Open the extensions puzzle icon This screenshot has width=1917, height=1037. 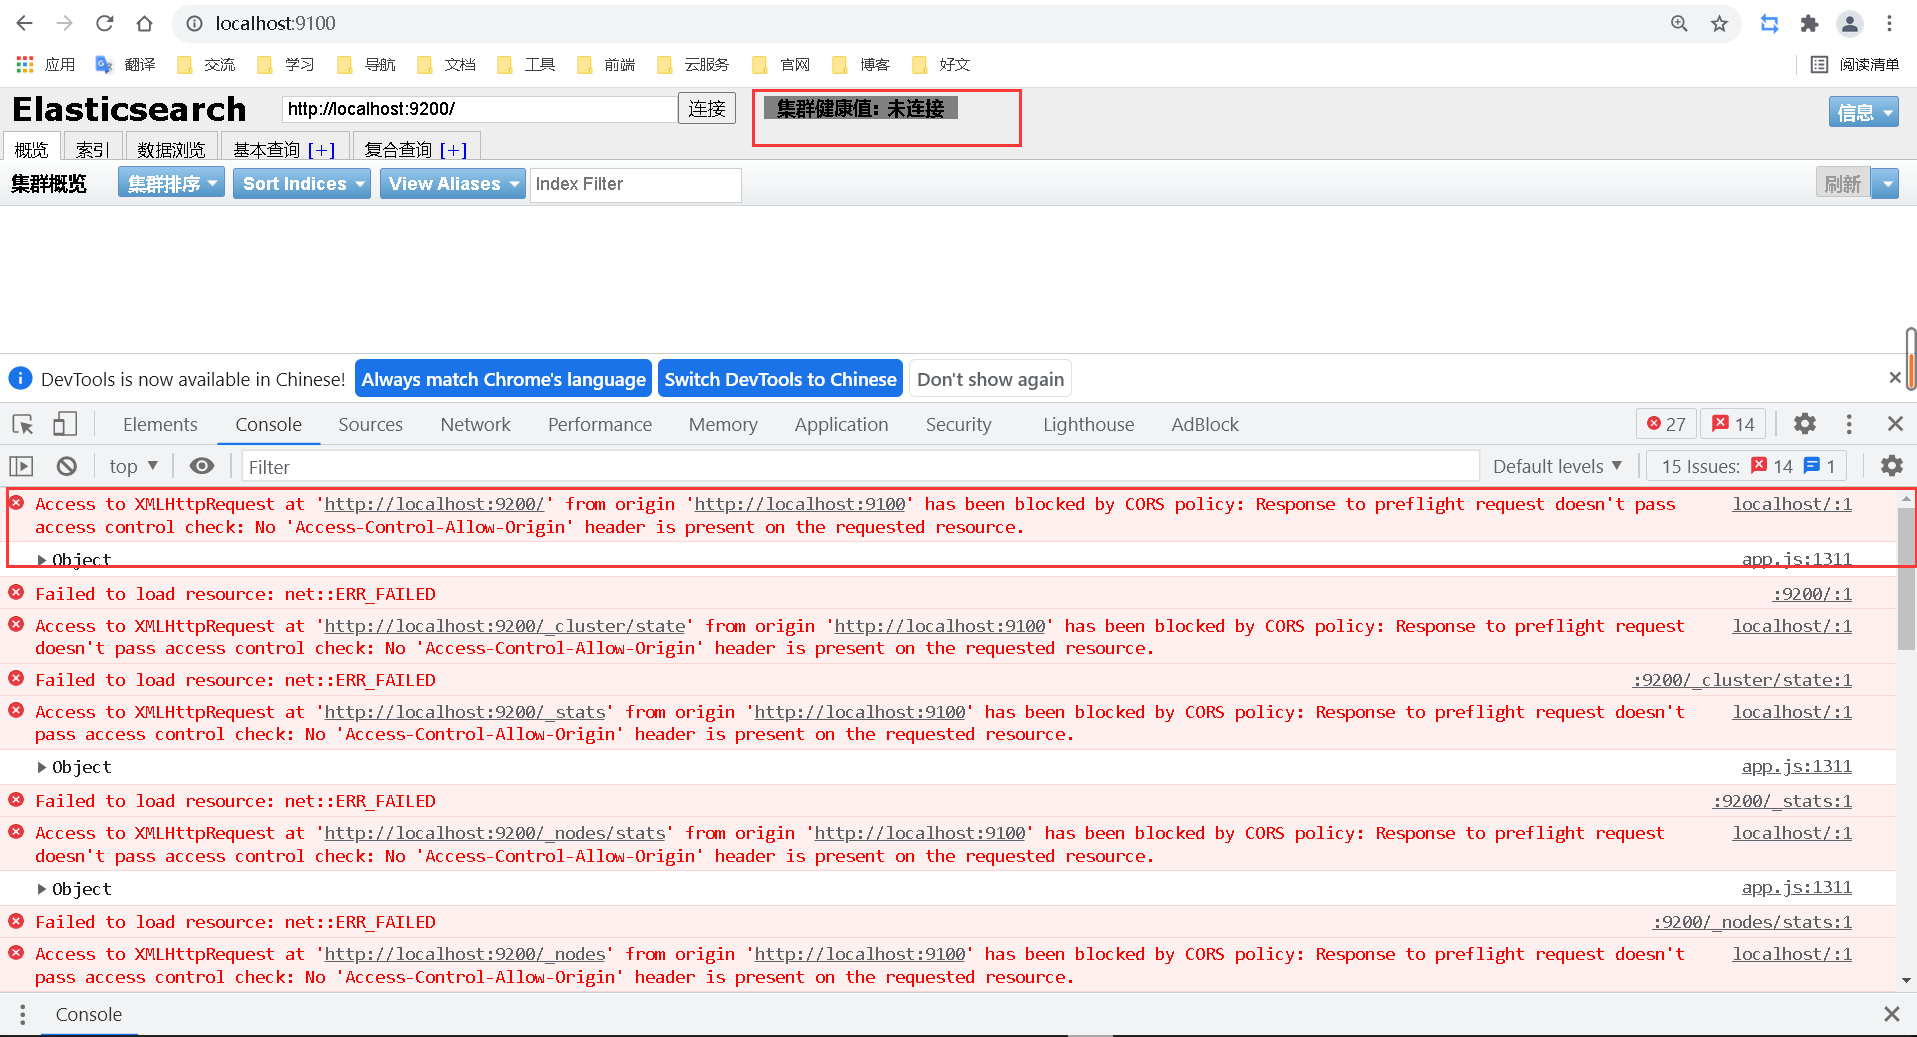pyautogui.click(x=1809, y=23)
